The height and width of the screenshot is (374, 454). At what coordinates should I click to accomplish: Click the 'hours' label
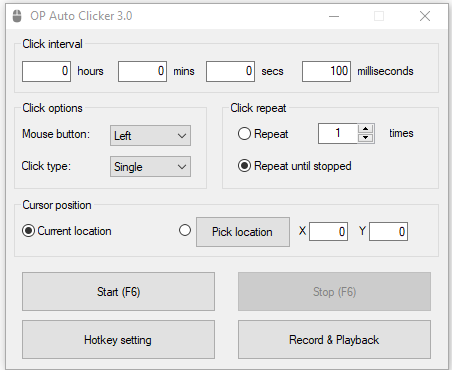tap(90, 71)
